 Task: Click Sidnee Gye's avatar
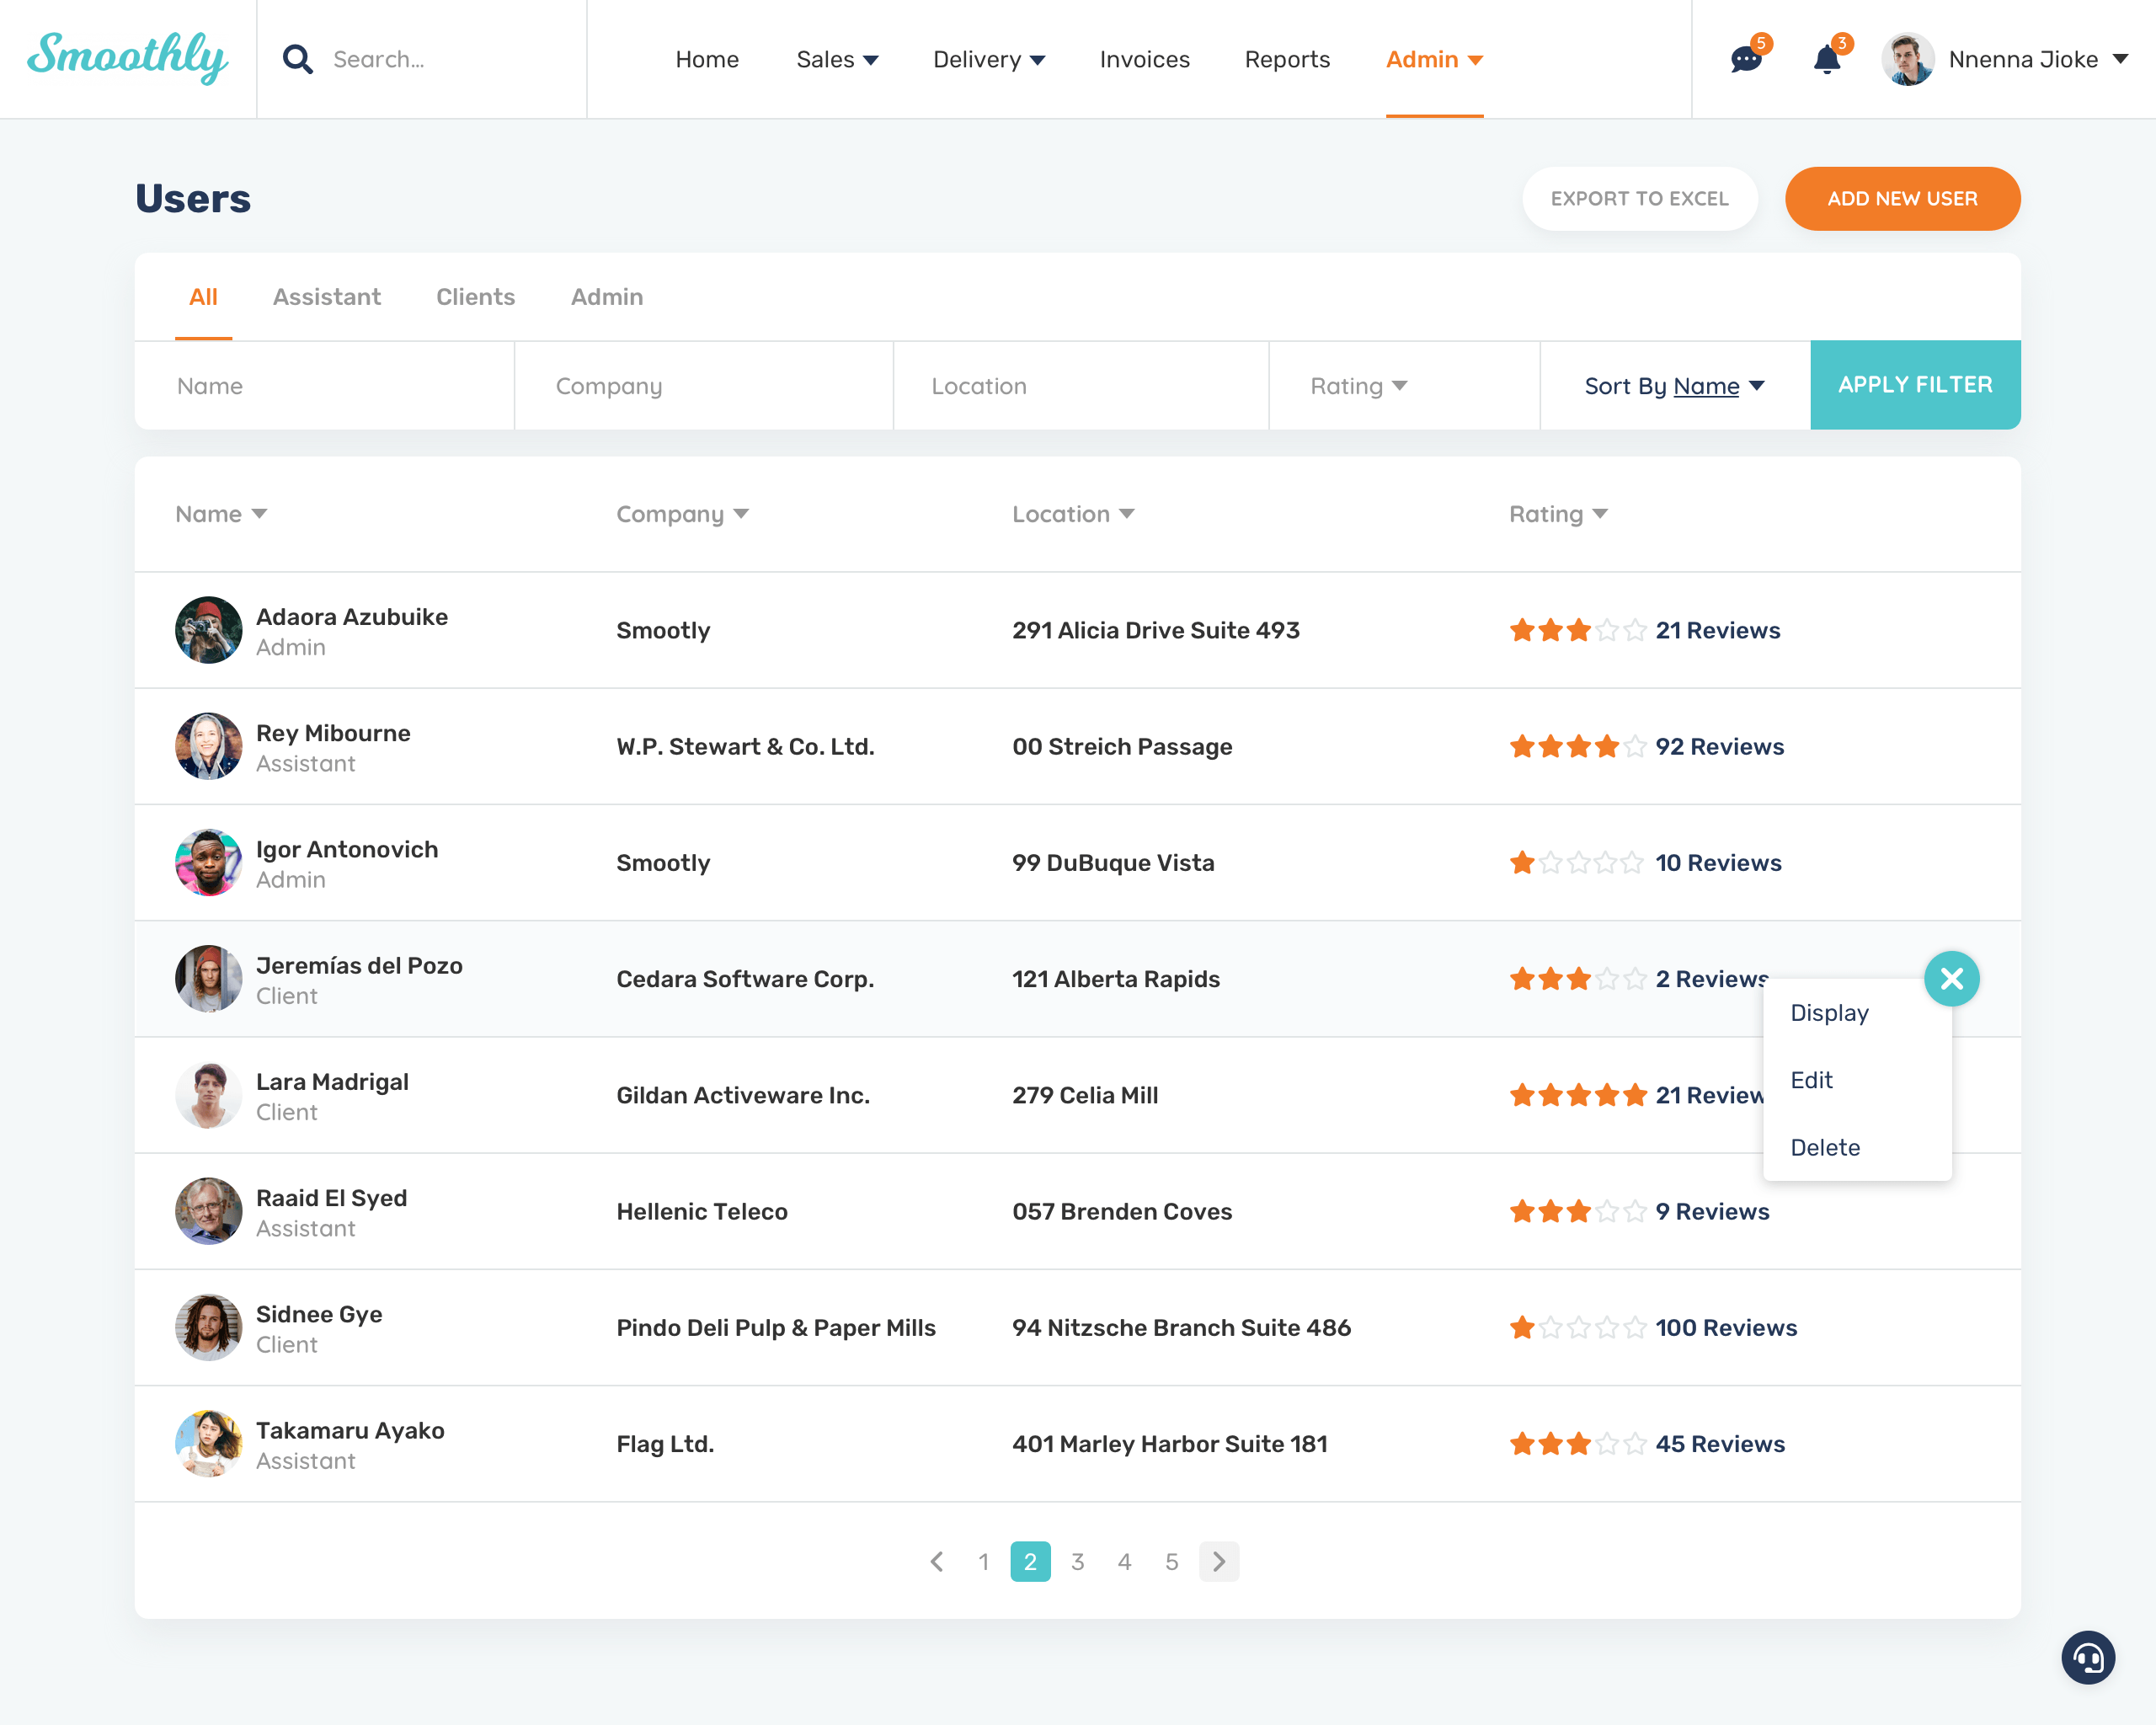(208, 1327)
